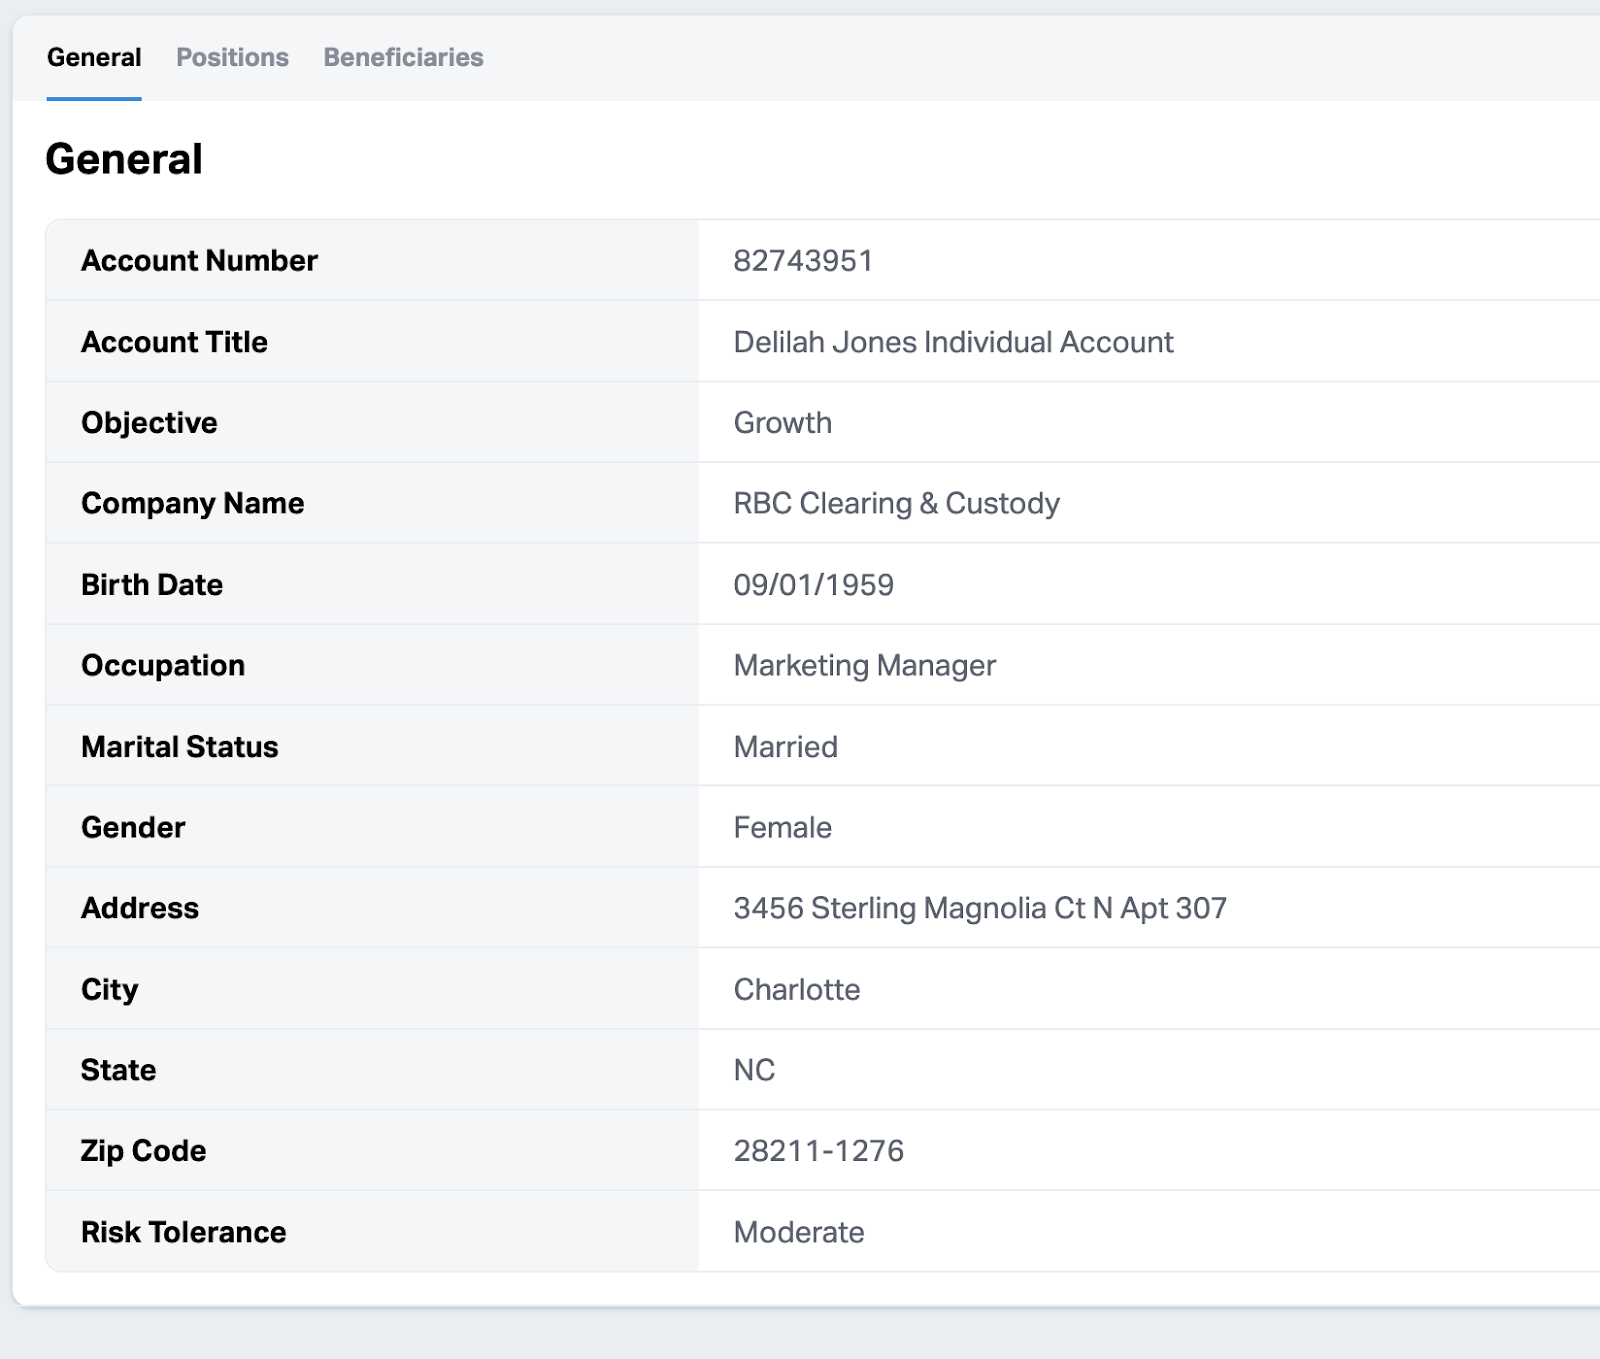
Task: Click the birth date 09/01/1959
Action: click(x=813, y=585)
